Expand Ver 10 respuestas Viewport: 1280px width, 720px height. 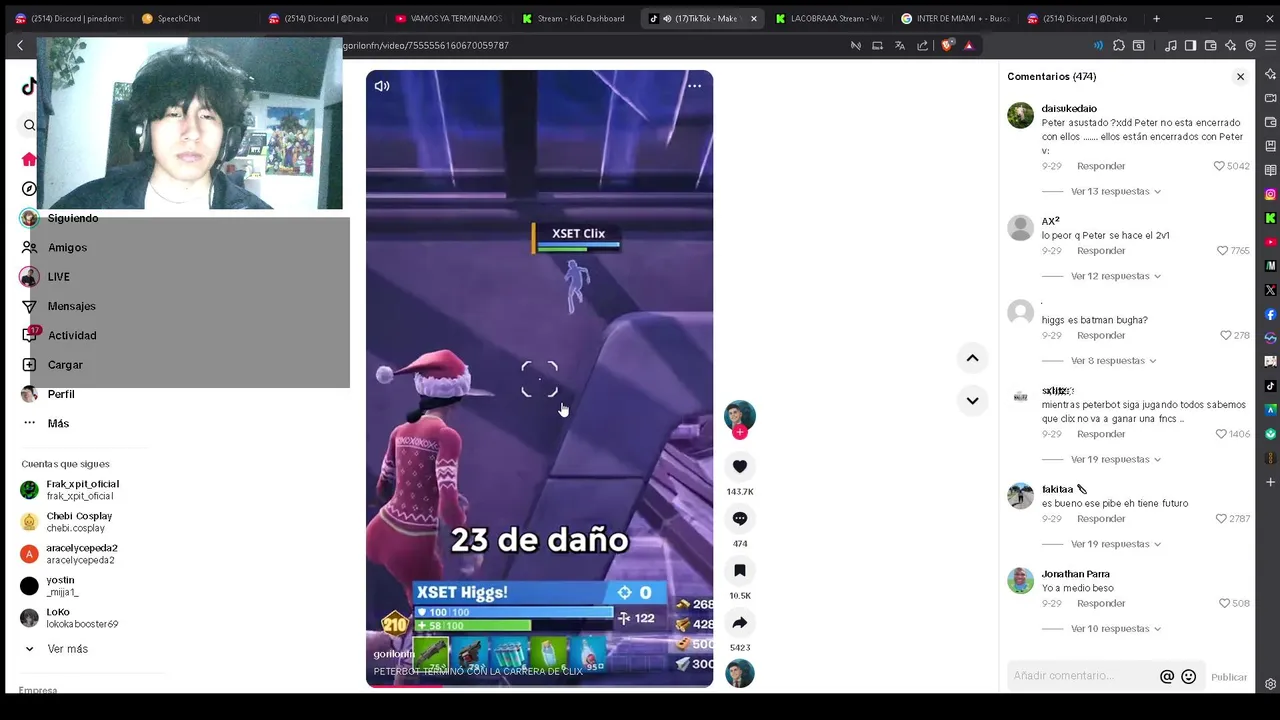tap(1115, 629)
